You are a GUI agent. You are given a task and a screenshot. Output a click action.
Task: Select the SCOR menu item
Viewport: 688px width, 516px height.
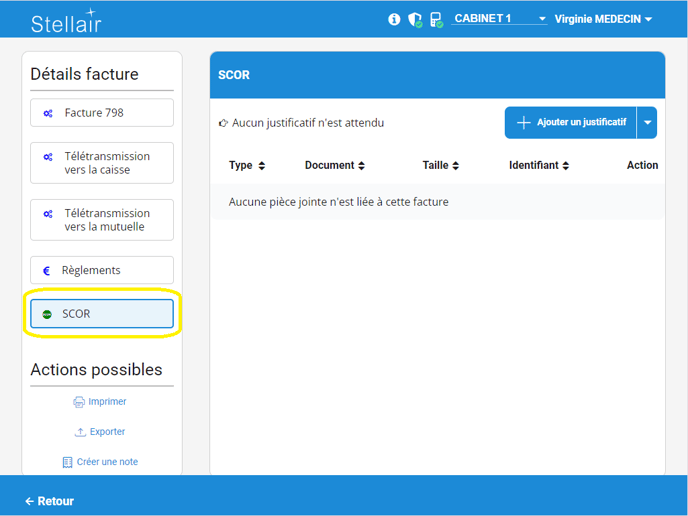pyautogui.click(x=102, y=314)
